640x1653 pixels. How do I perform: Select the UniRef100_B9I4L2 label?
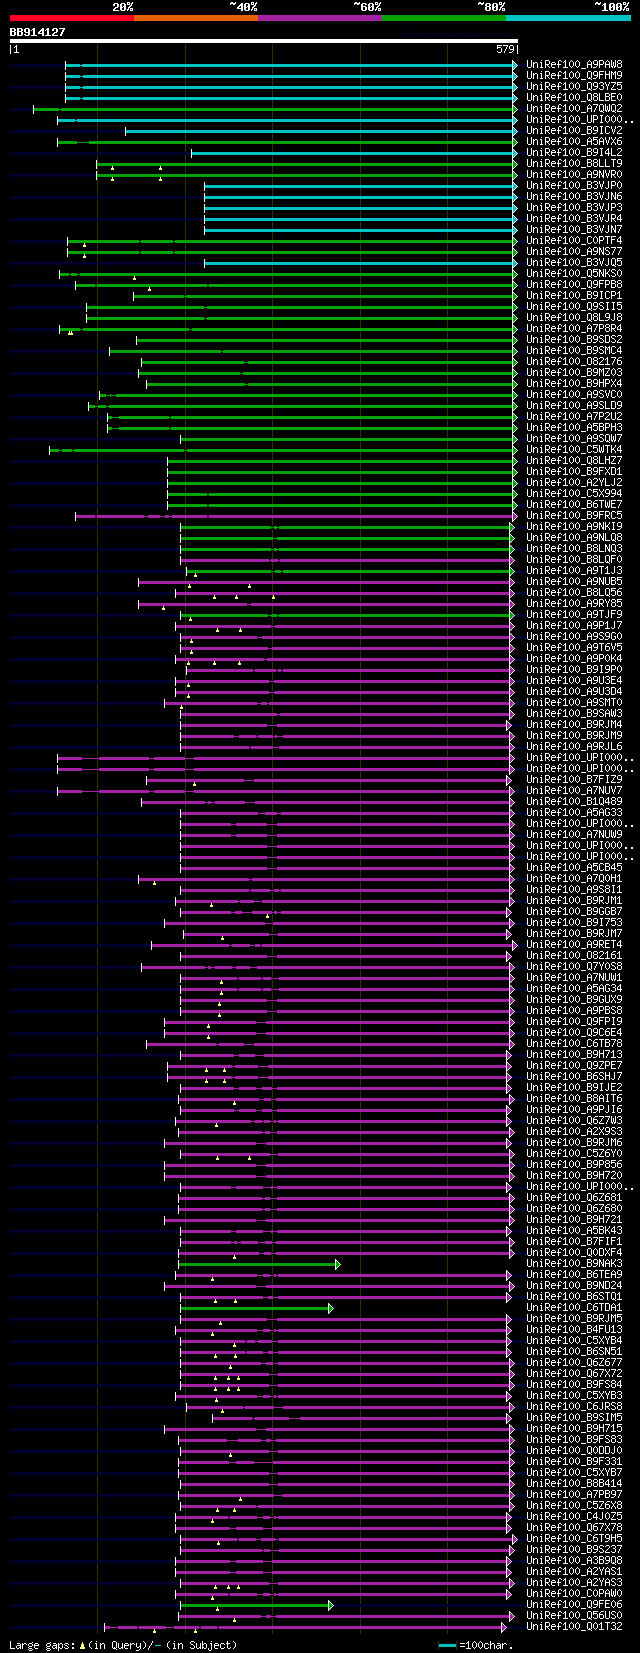[x=574, y=152]
